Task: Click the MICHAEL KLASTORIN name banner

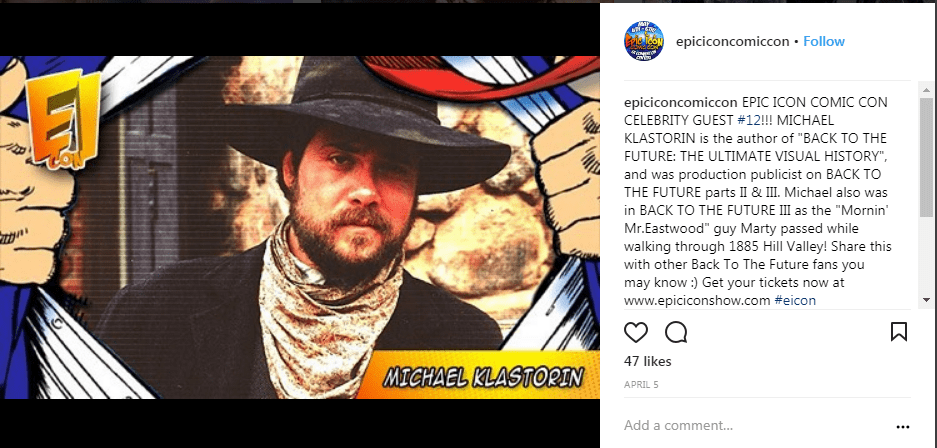Action: coord(482,376)
